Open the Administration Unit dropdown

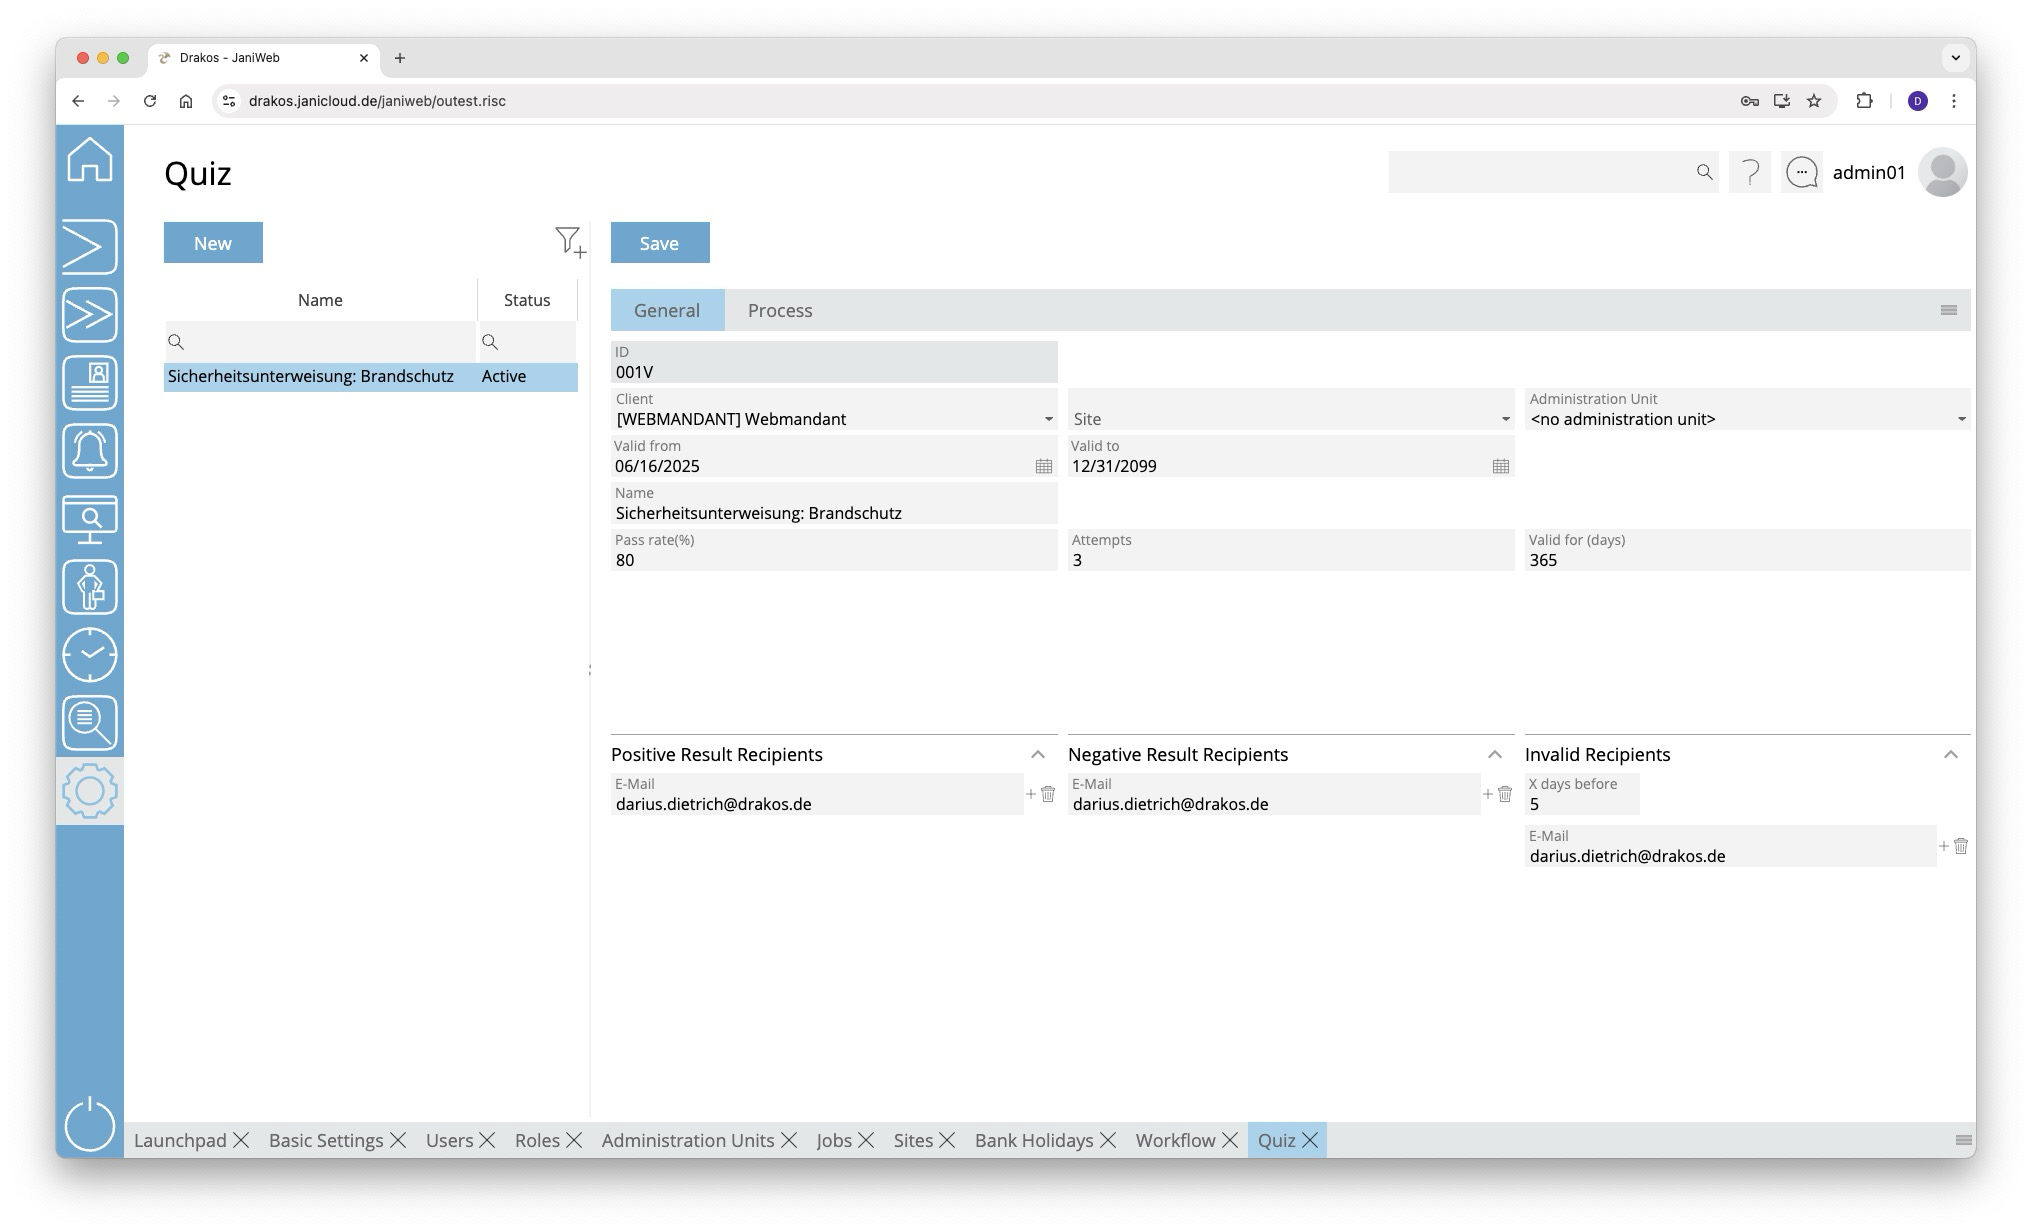1960,419
